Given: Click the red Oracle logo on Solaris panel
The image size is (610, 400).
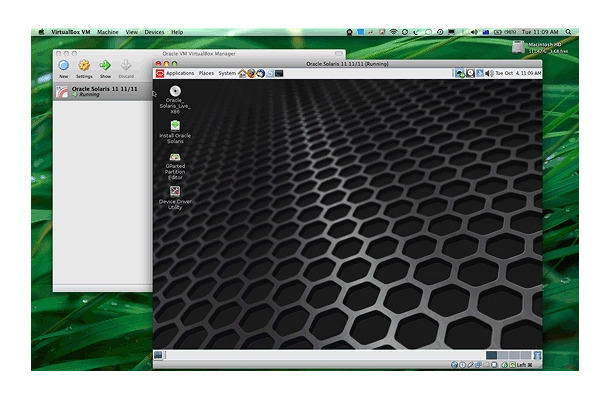Looking at the screenshot, I should click(x=160, y=73).
